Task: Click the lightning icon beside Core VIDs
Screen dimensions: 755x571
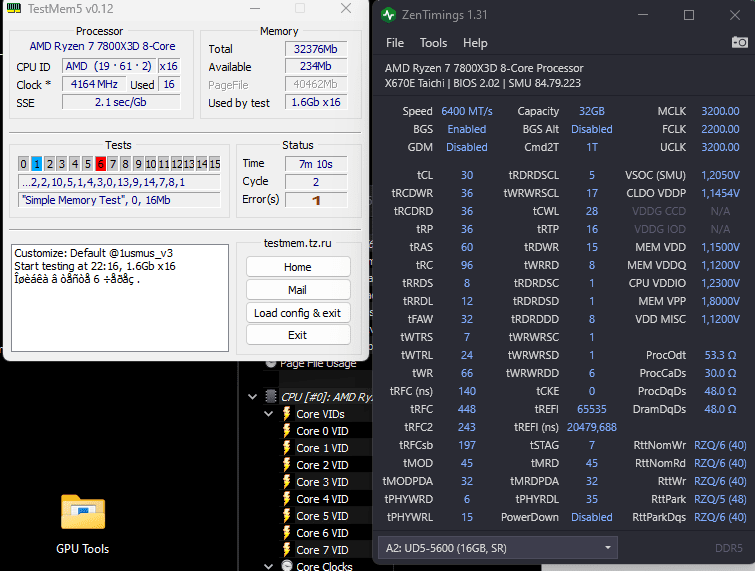Action: (x=286, y=414)
